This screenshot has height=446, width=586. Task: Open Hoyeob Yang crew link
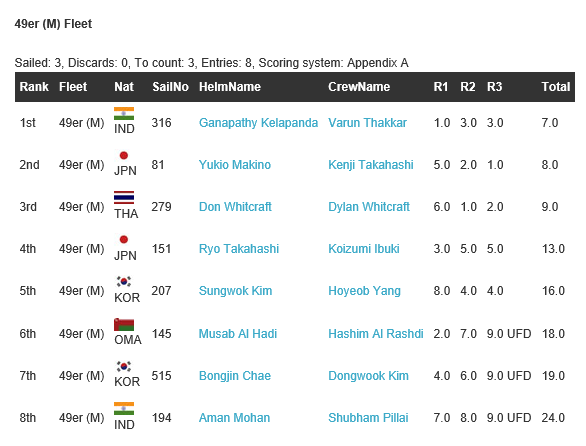point(364,291)
